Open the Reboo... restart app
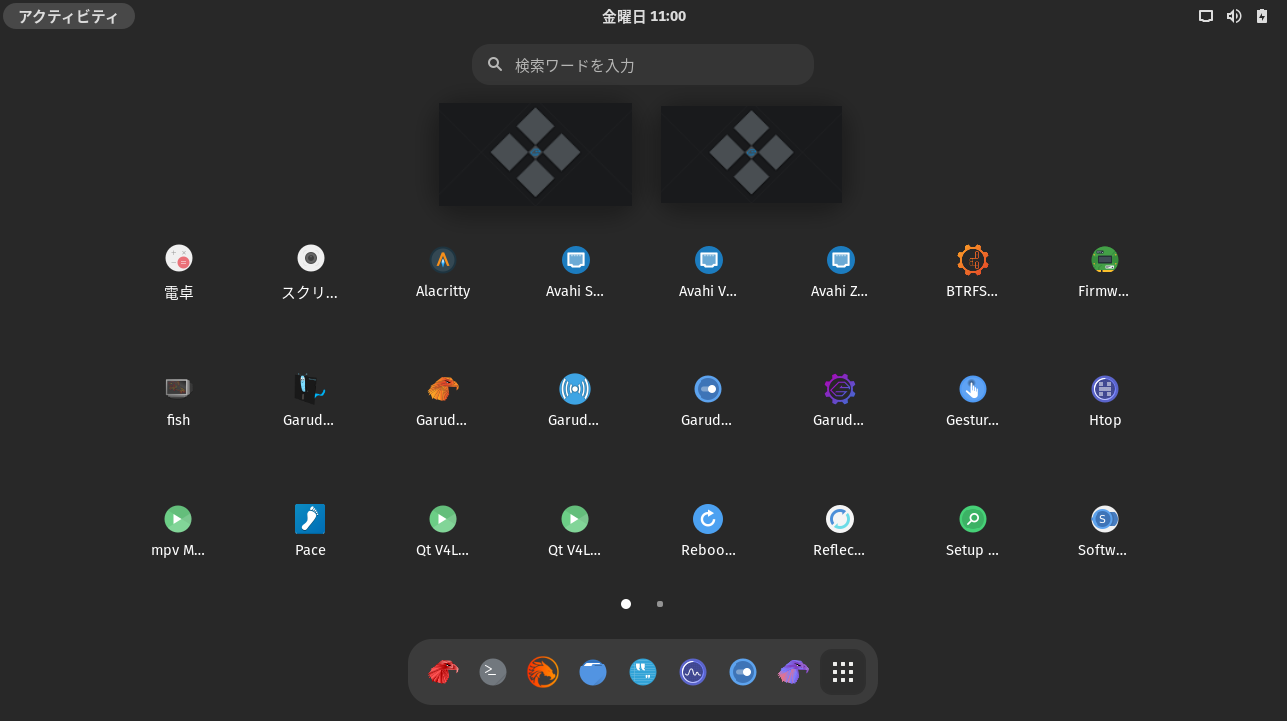 pyautogui.click(x=708, y=530)
